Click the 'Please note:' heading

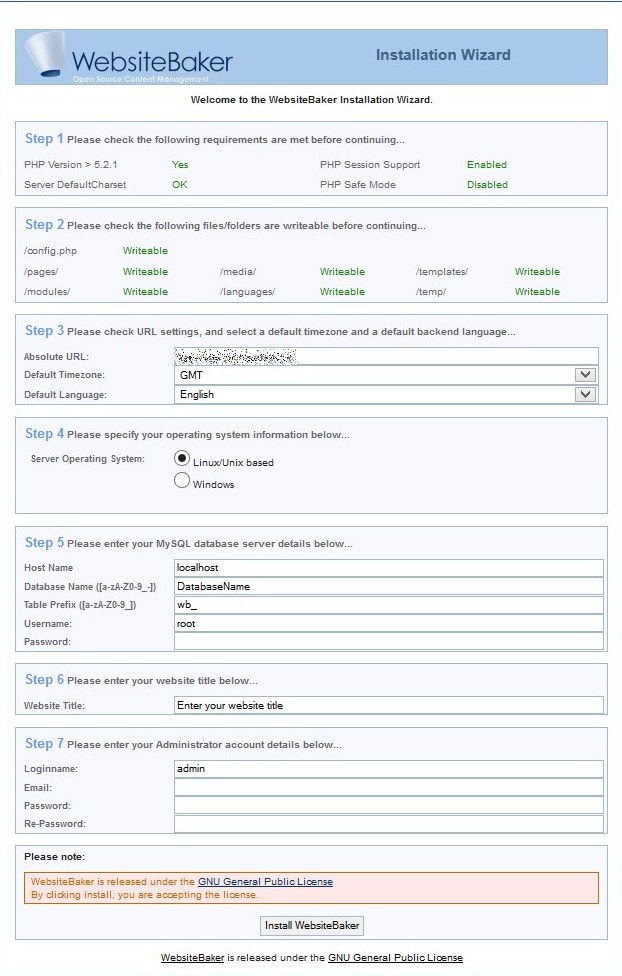point(54,856)
